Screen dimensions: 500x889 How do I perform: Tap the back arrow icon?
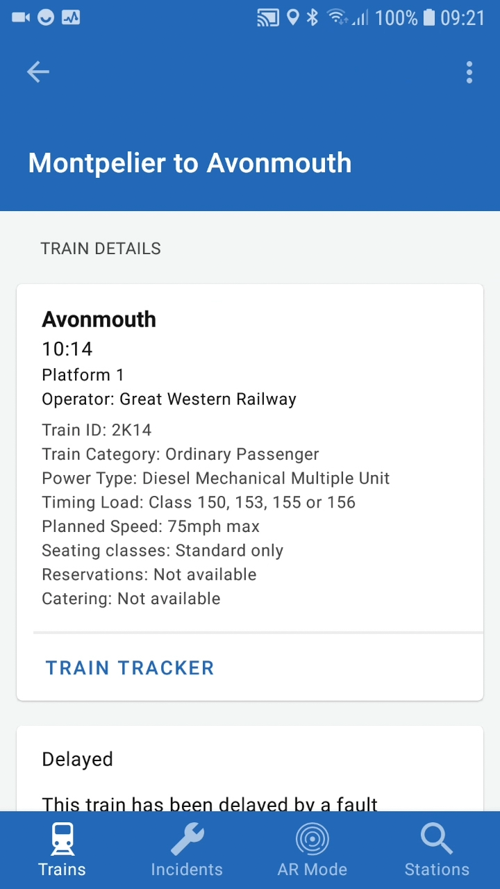pyautogui.click(x=38, y=72)
